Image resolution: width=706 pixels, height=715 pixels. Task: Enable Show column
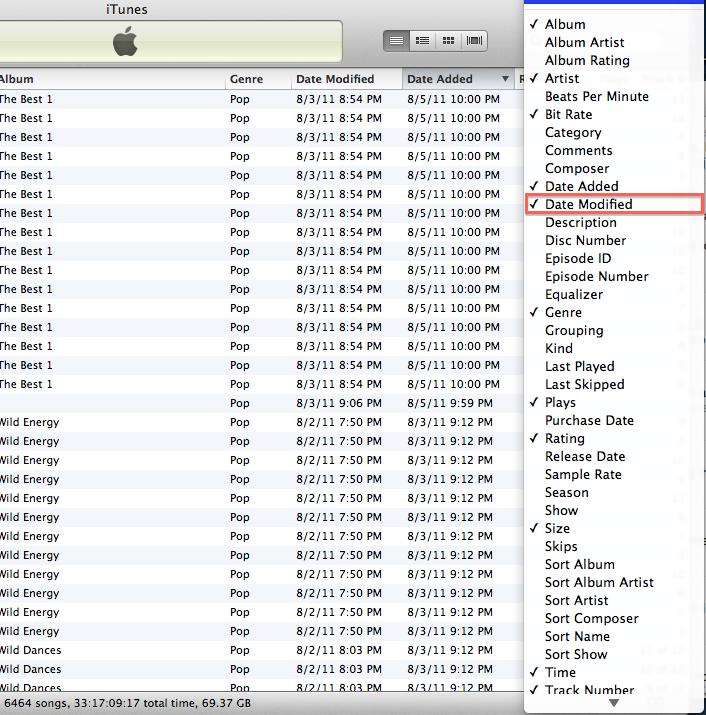click(x=613, y=511)
